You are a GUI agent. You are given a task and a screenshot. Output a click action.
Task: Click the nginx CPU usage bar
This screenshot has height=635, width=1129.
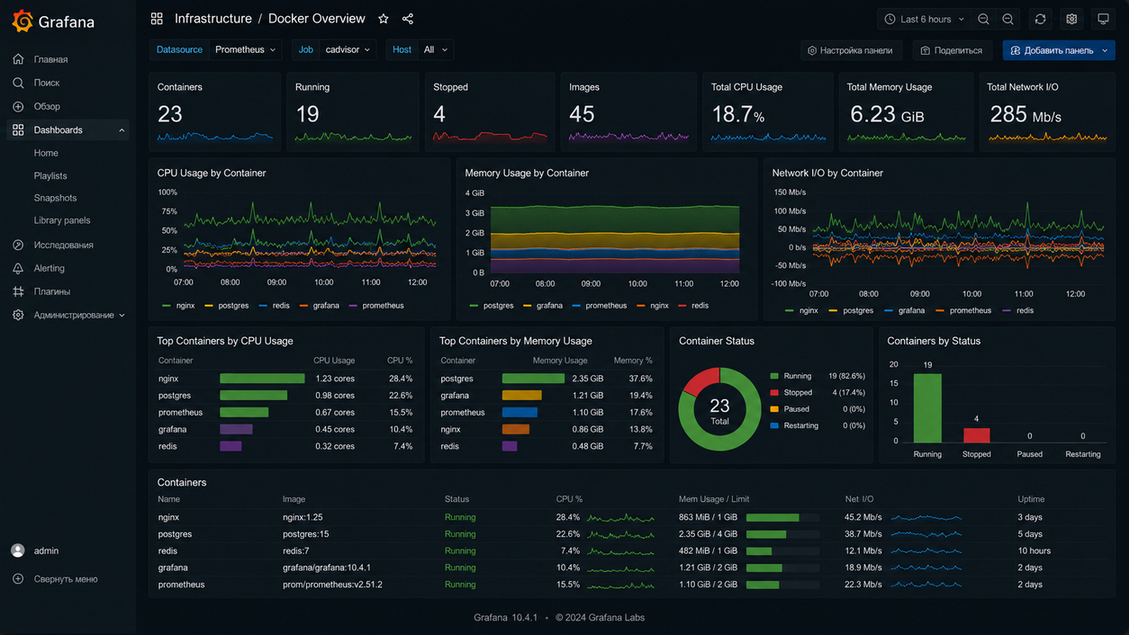coord(262,379)
